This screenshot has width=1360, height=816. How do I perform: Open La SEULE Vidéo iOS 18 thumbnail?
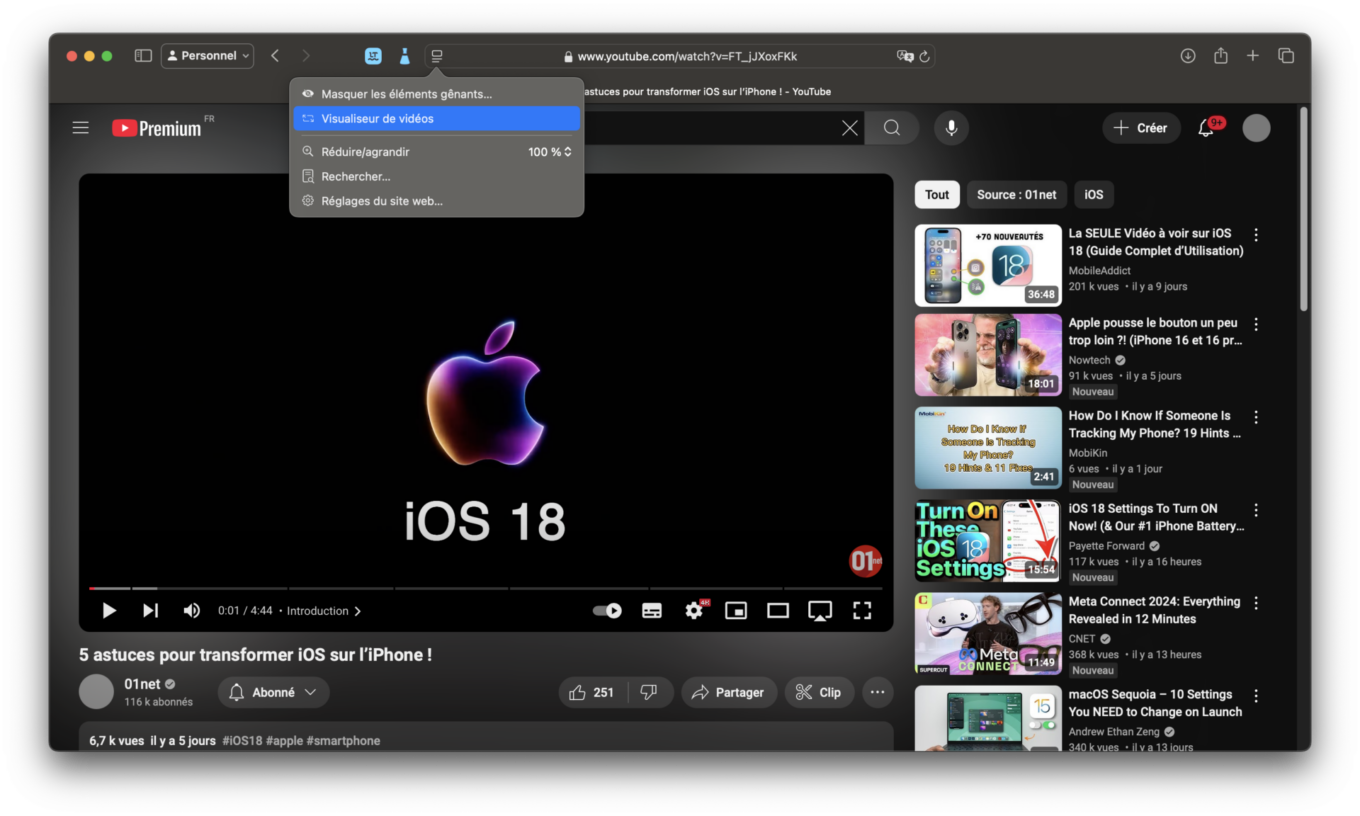coord(988,265)
